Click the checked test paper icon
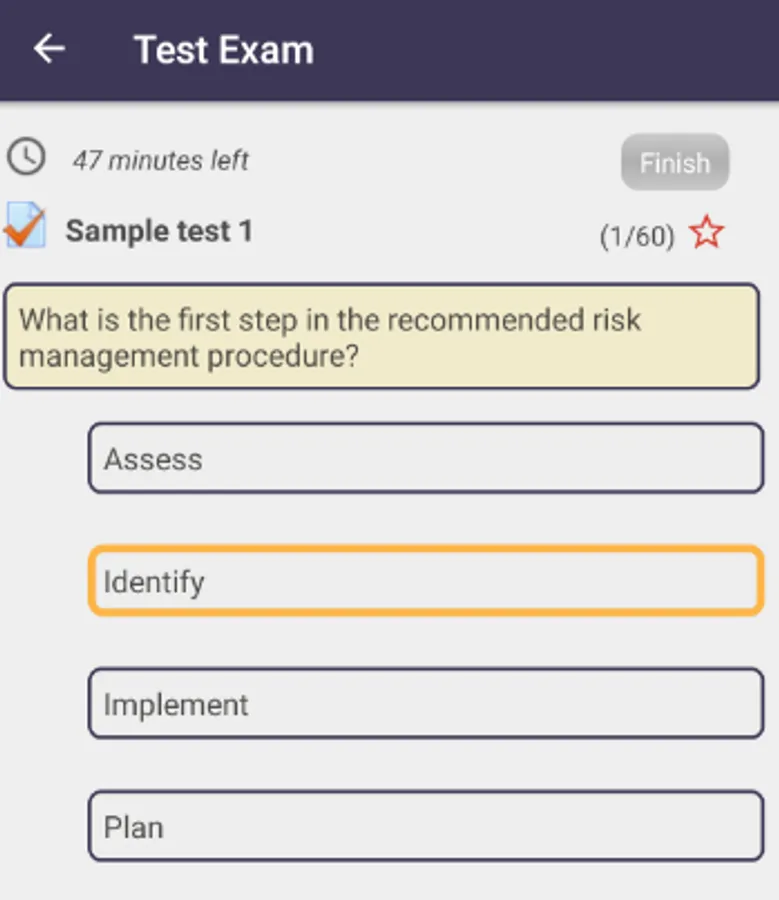The image size is (779, 900). 26,228
